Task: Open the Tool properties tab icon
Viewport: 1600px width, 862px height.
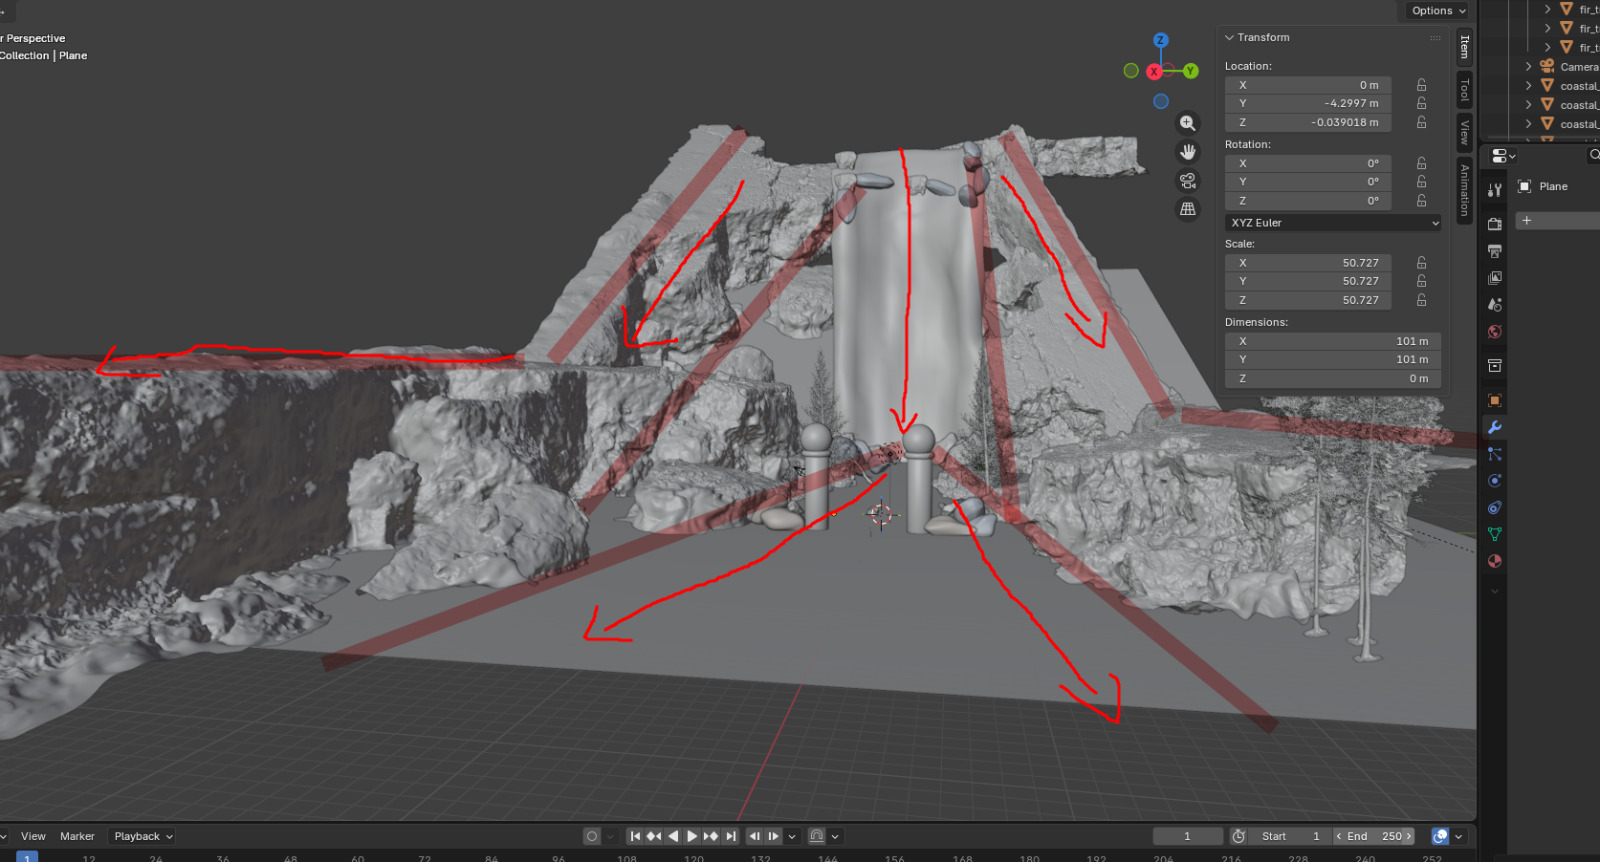Action: (1495, 190)
